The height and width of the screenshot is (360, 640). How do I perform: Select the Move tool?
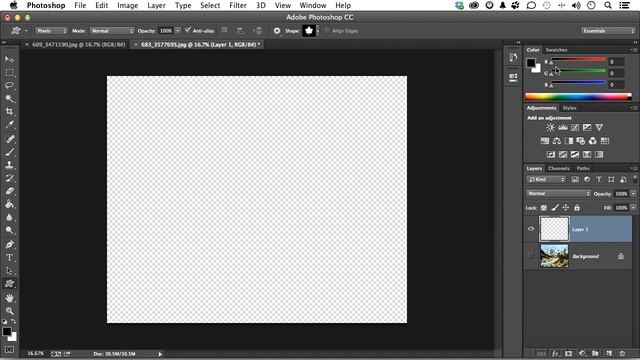coord(9,60)
